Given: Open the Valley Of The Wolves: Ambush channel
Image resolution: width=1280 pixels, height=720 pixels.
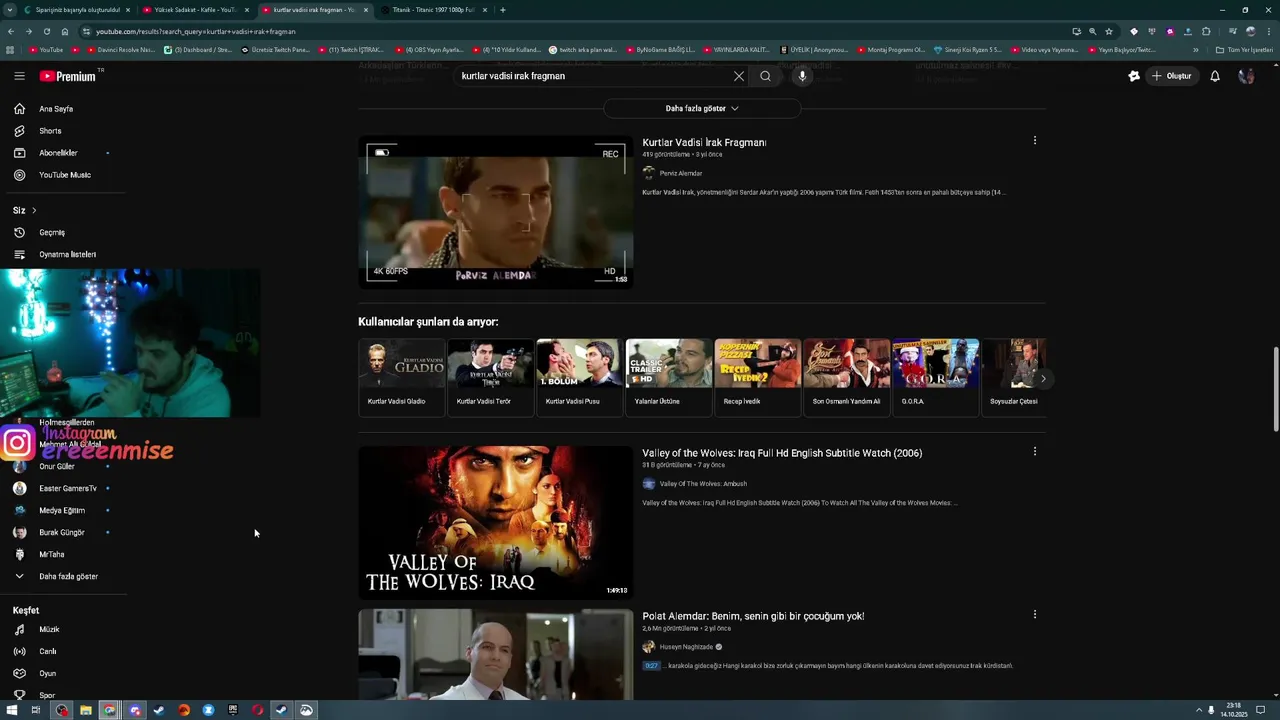Looking at the screenshot, I should click(703, 484).
